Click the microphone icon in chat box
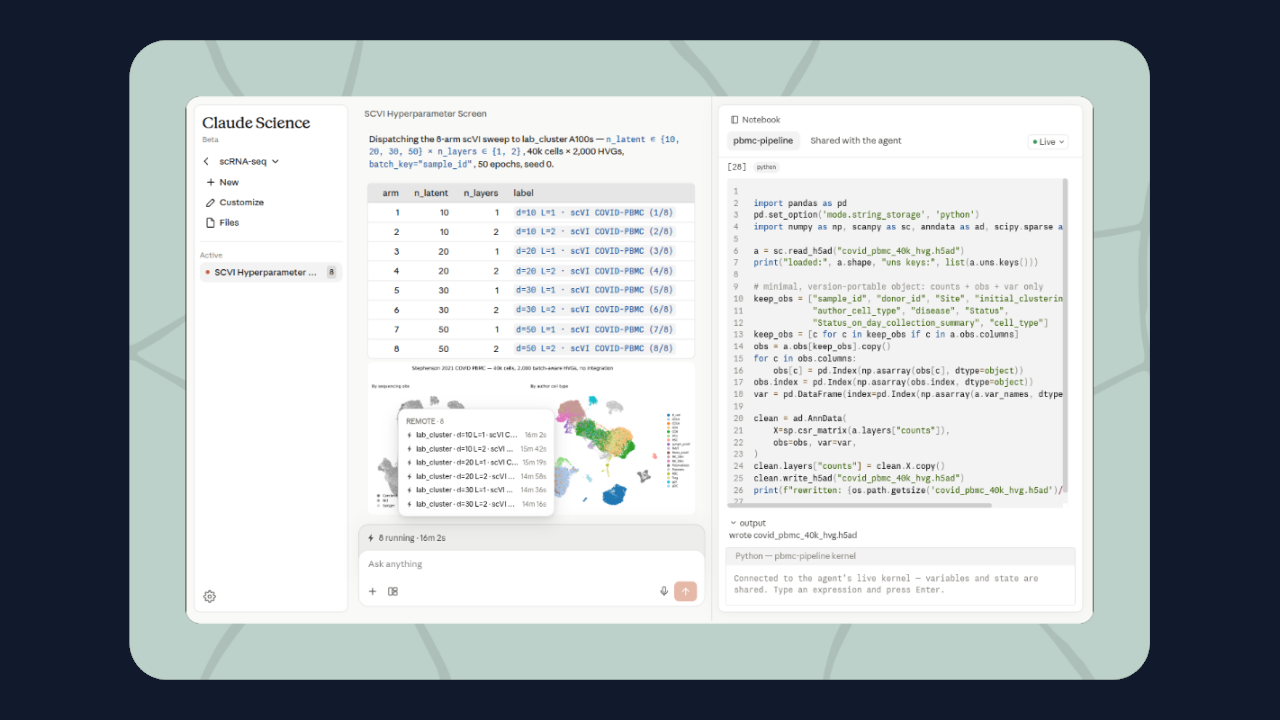The height and width of the screenshot is (720, 1280). click(x=664, y=591)
